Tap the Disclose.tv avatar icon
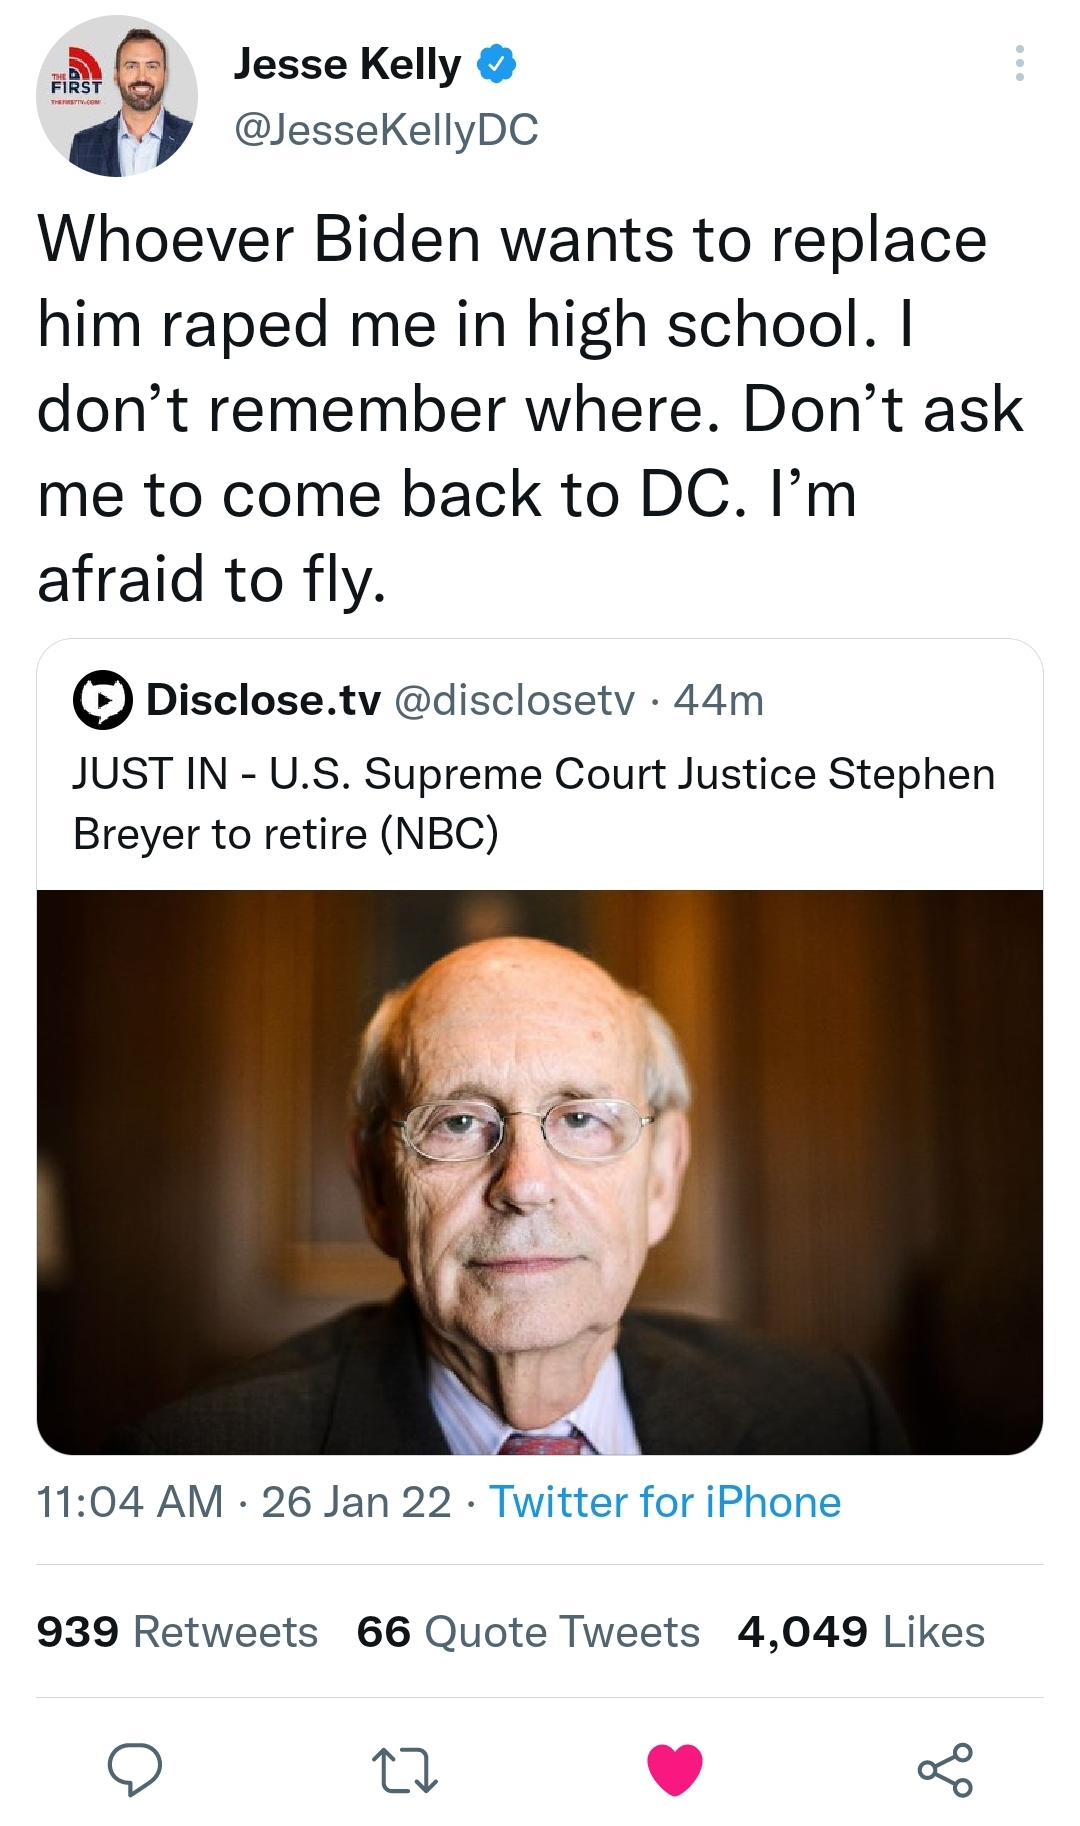The height and width of the screenshot is (1826, 1080). point(102,700)
